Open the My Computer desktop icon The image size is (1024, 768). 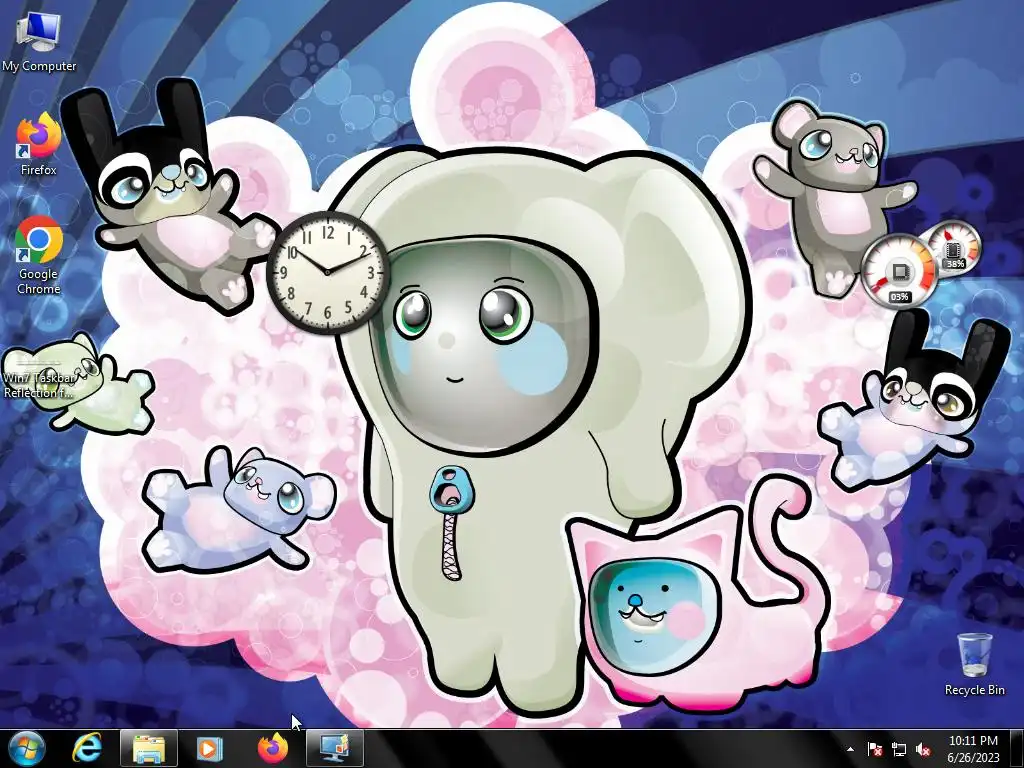coord(39,43)
